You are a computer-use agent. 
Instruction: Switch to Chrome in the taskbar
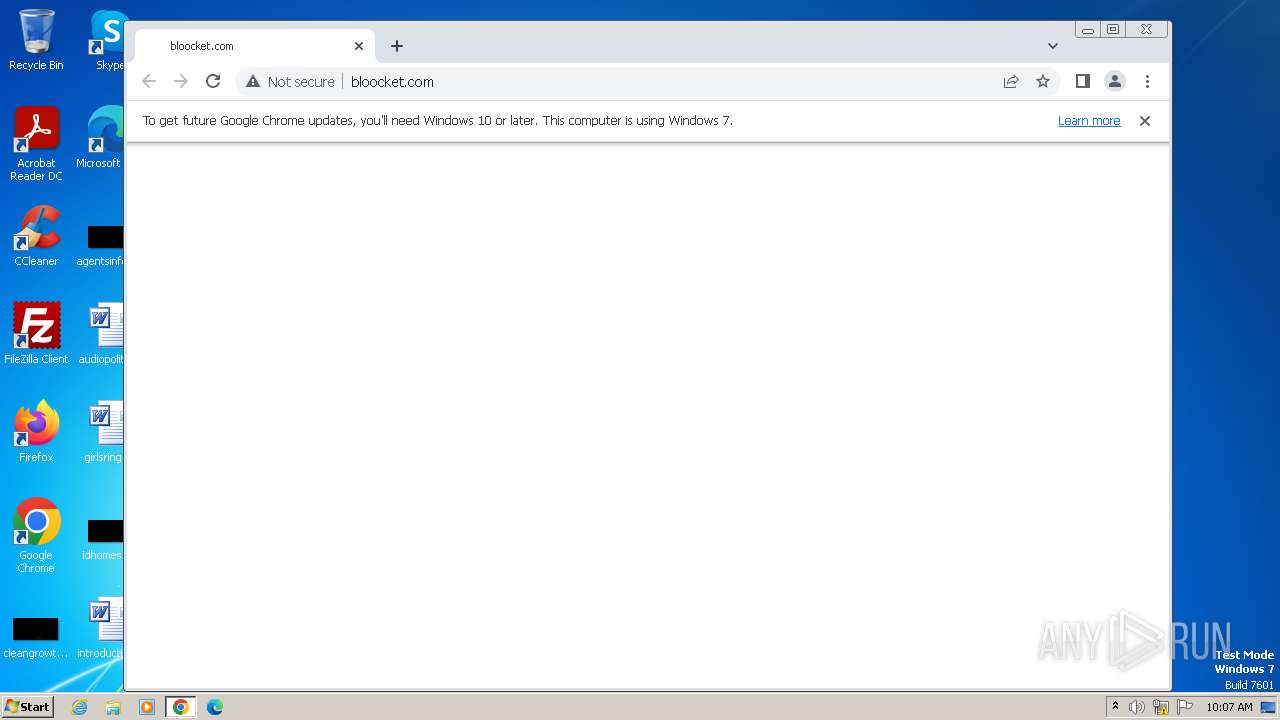coord(181,707)
